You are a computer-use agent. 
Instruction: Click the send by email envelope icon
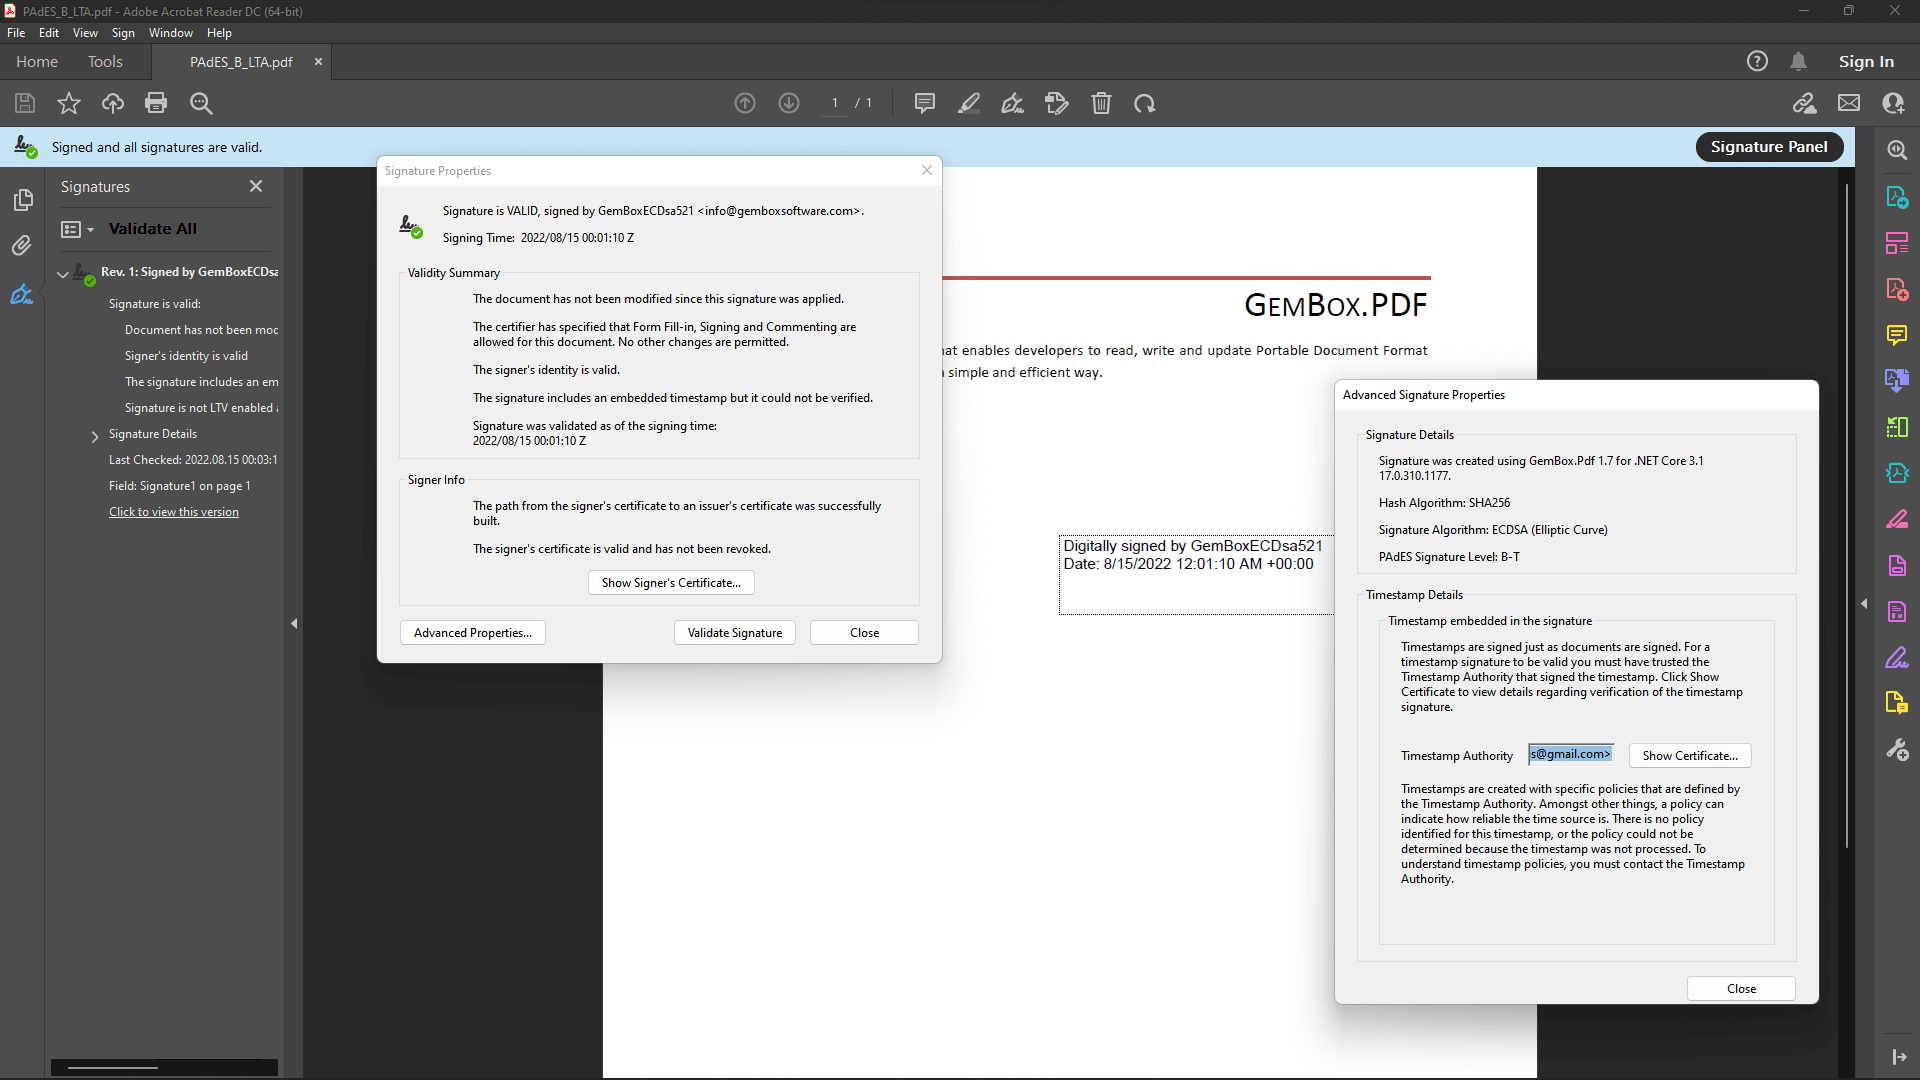tap(1849, 103)
